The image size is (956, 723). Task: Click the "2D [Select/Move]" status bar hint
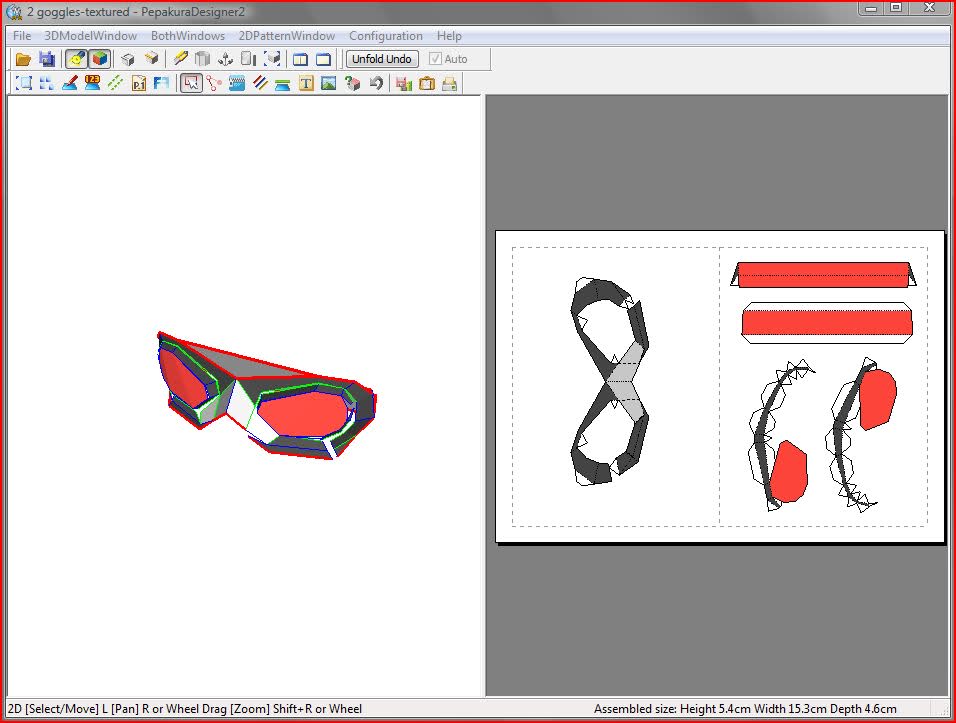click(x=185, y=709)
